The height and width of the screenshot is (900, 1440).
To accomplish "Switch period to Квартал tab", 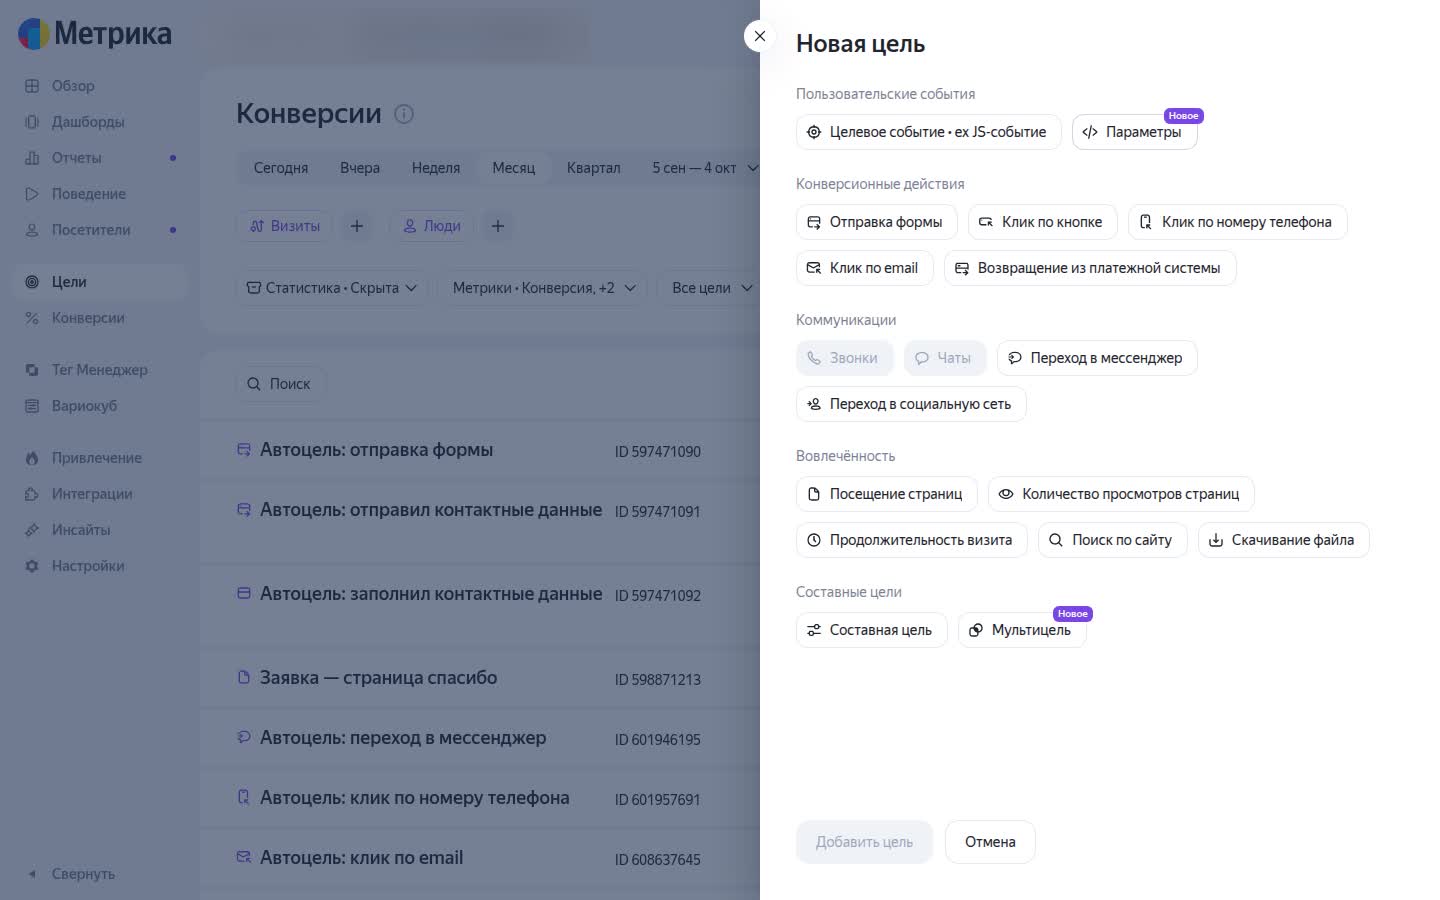I will click(x=594, y=168).
